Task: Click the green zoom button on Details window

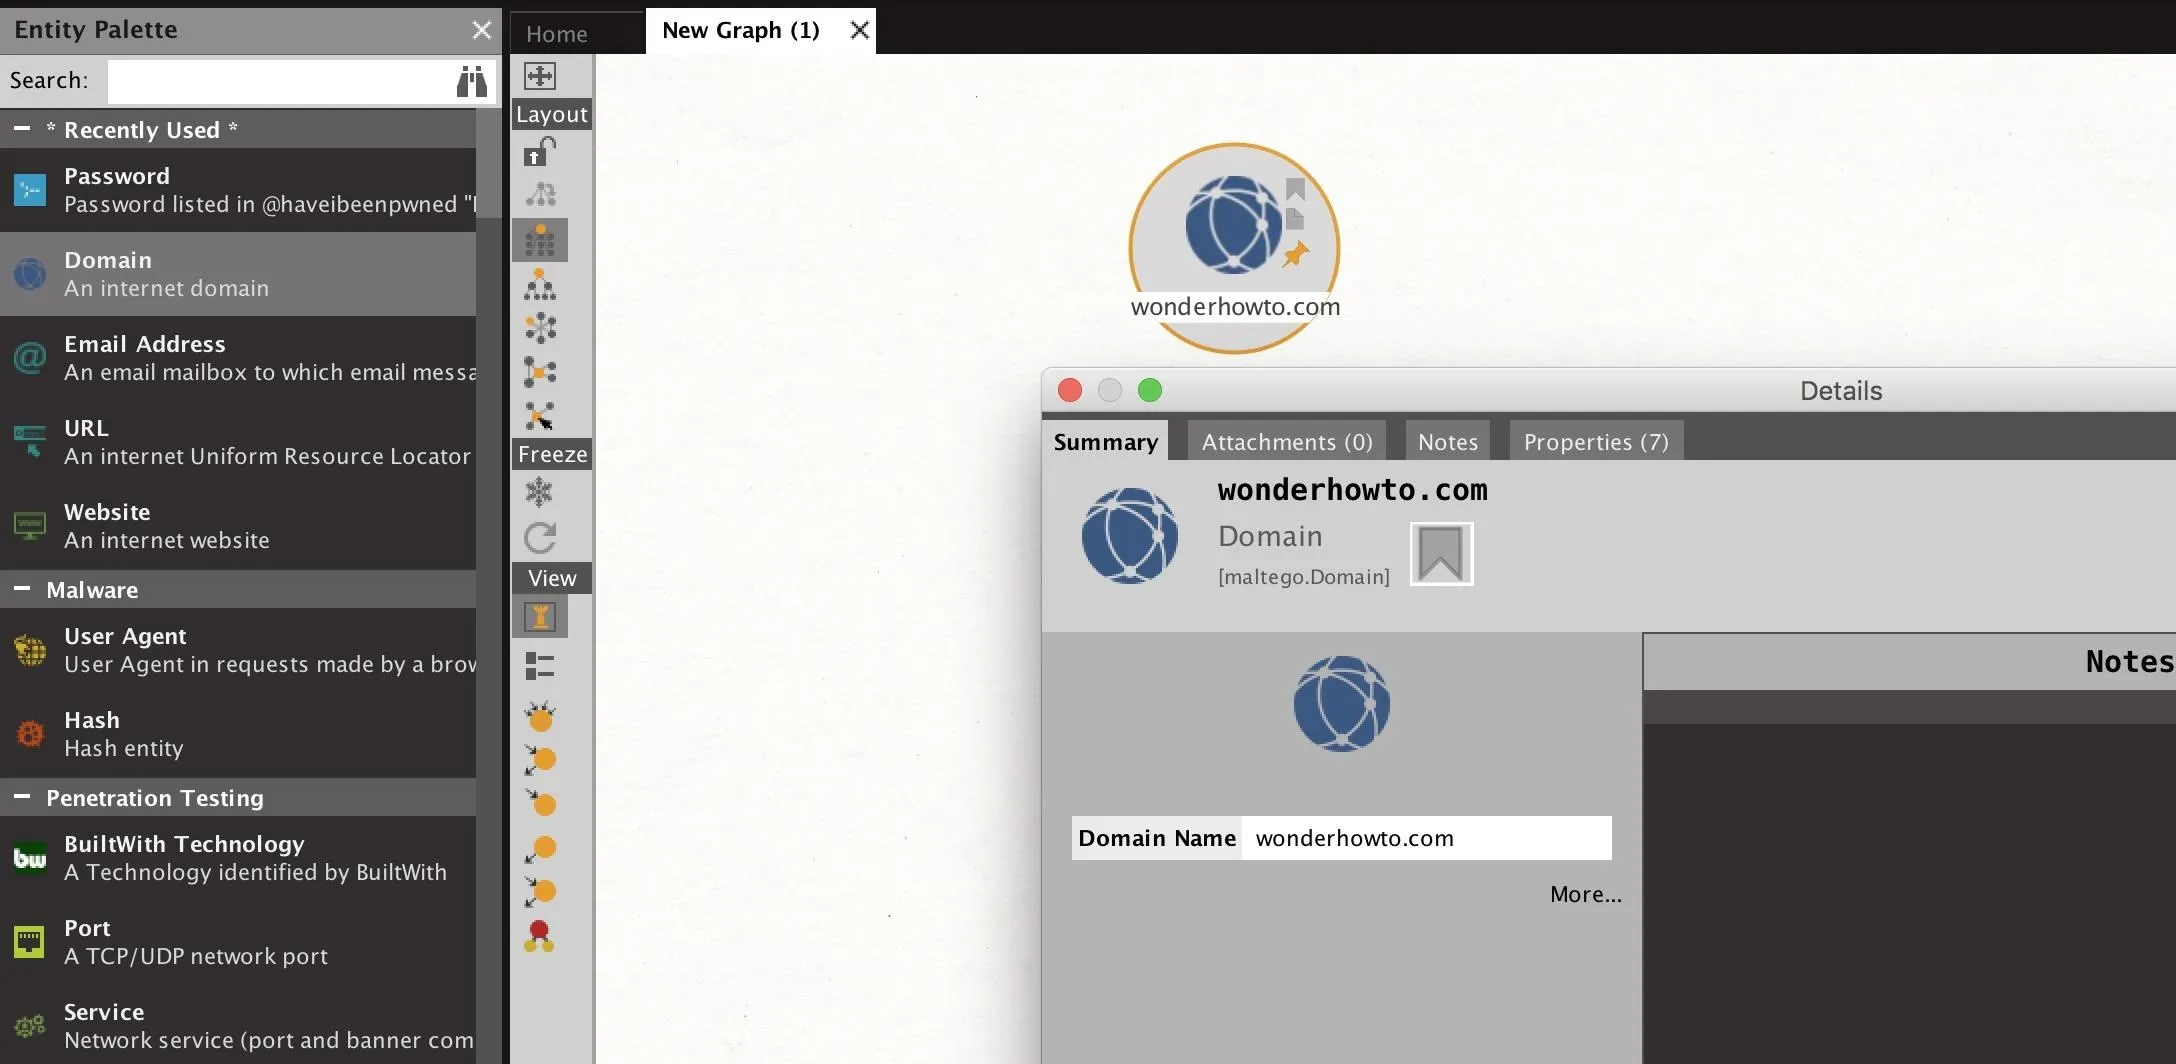Action: tap(1150, 390)
